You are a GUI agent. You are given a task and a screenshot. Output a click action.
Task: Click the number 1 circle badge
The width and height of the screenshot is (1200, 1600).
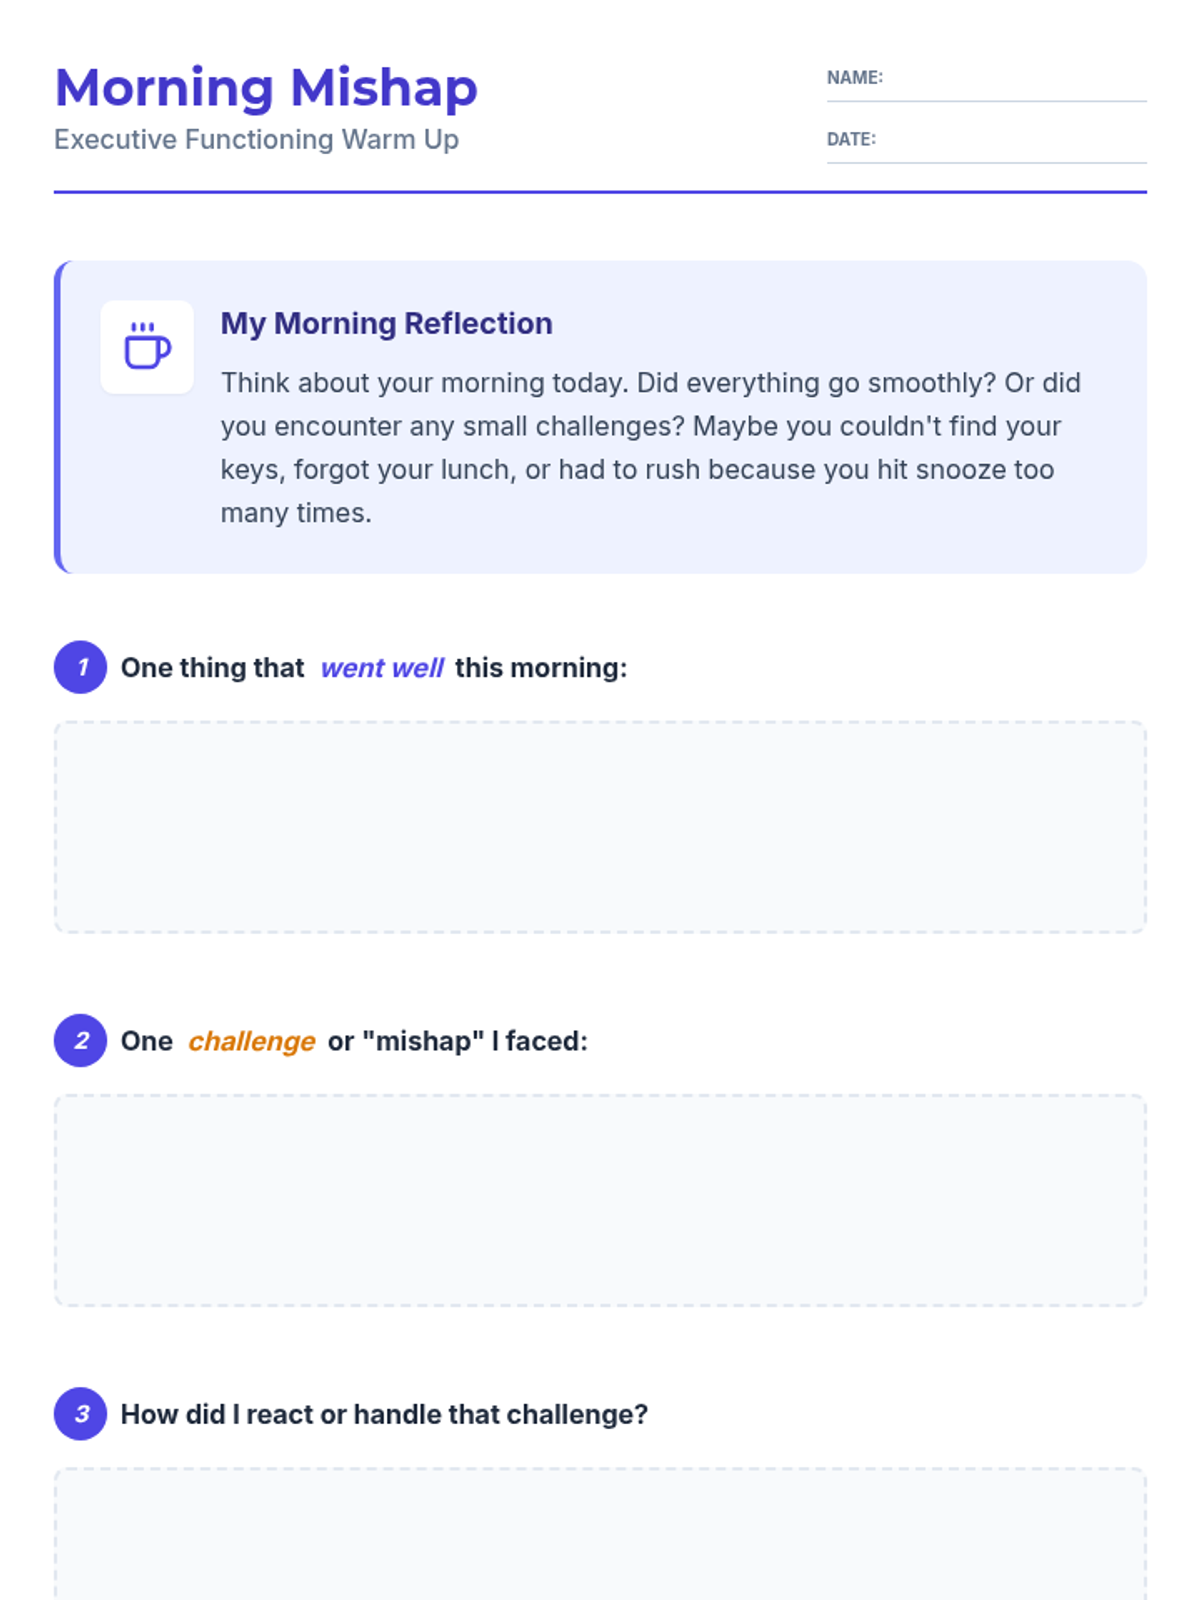click(81, 667)
